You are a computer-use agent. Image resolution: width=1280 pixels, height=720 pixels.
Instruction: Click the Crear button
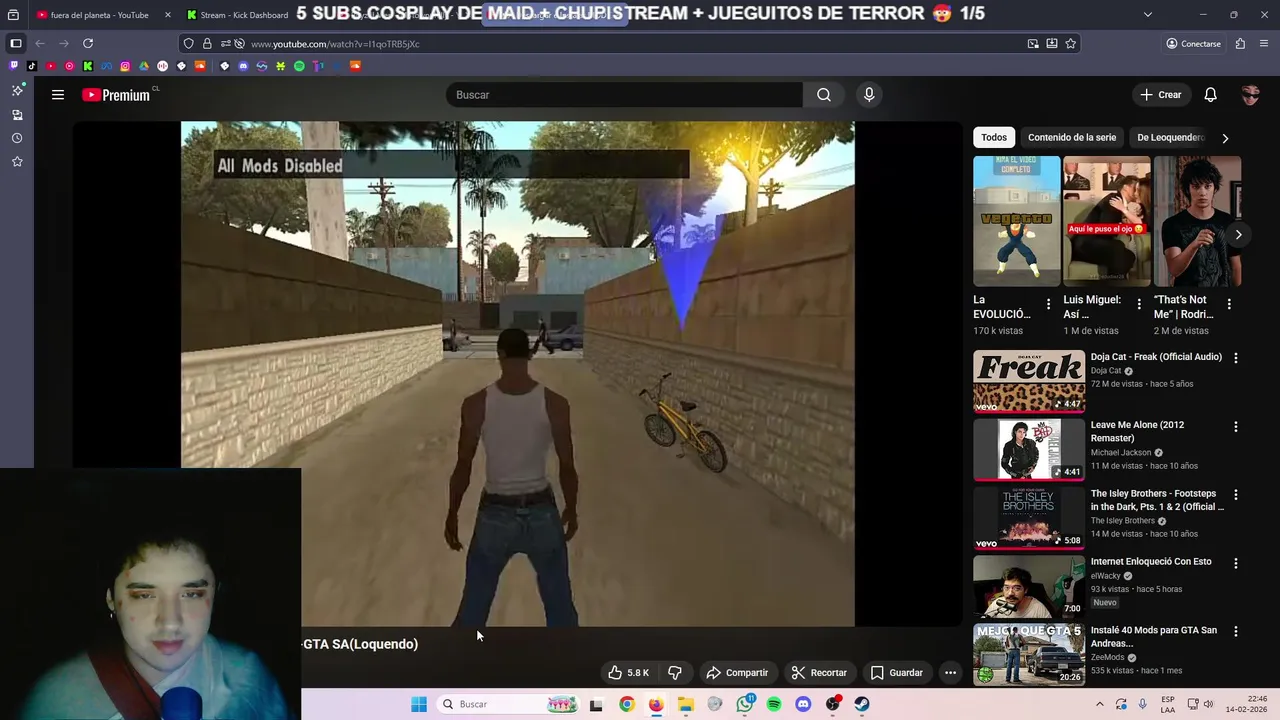(1161, 95)
